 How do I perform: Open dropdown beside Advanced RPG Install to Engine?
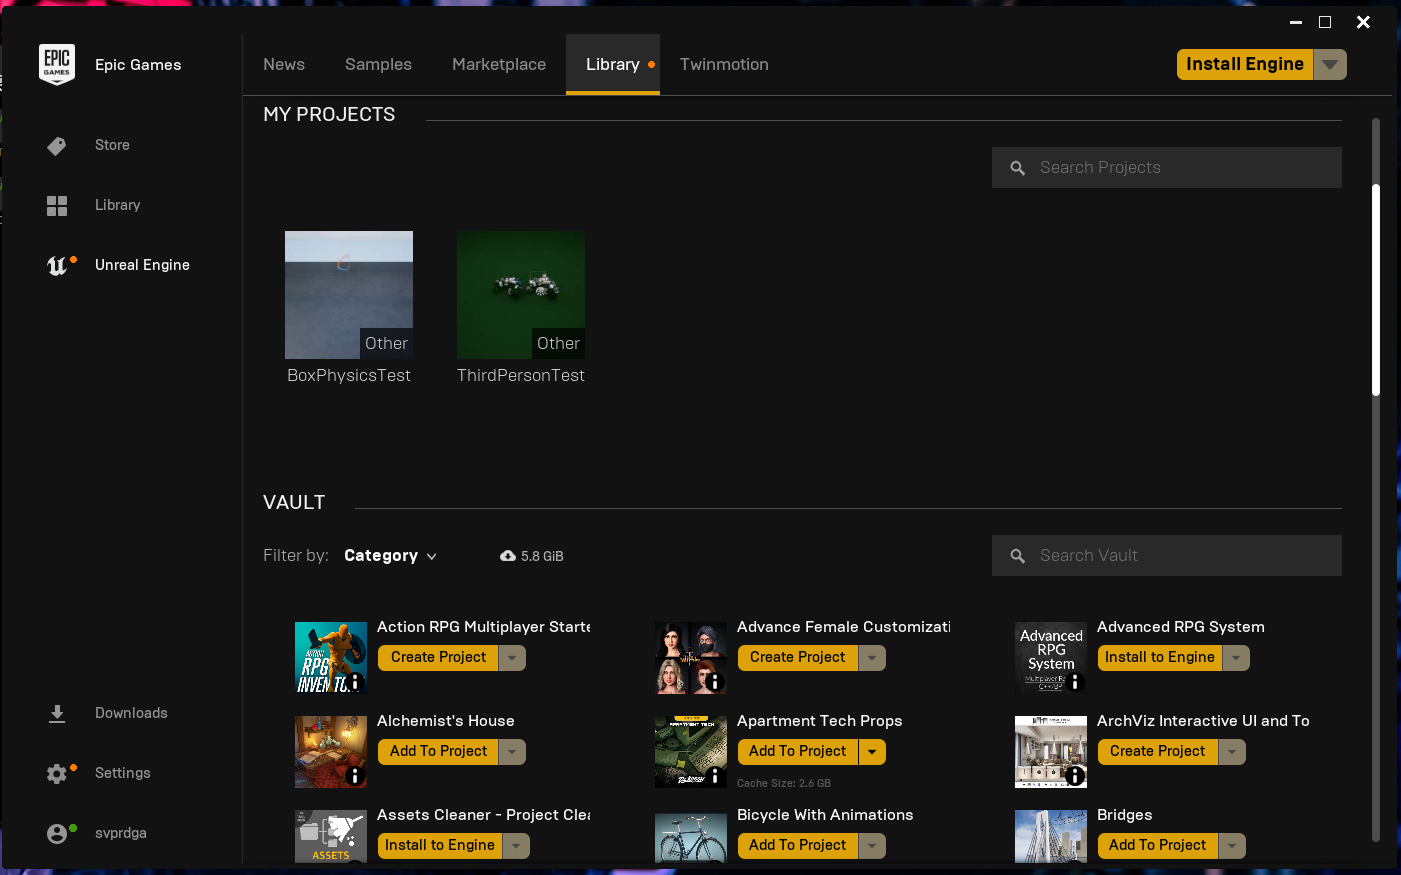1236,658
